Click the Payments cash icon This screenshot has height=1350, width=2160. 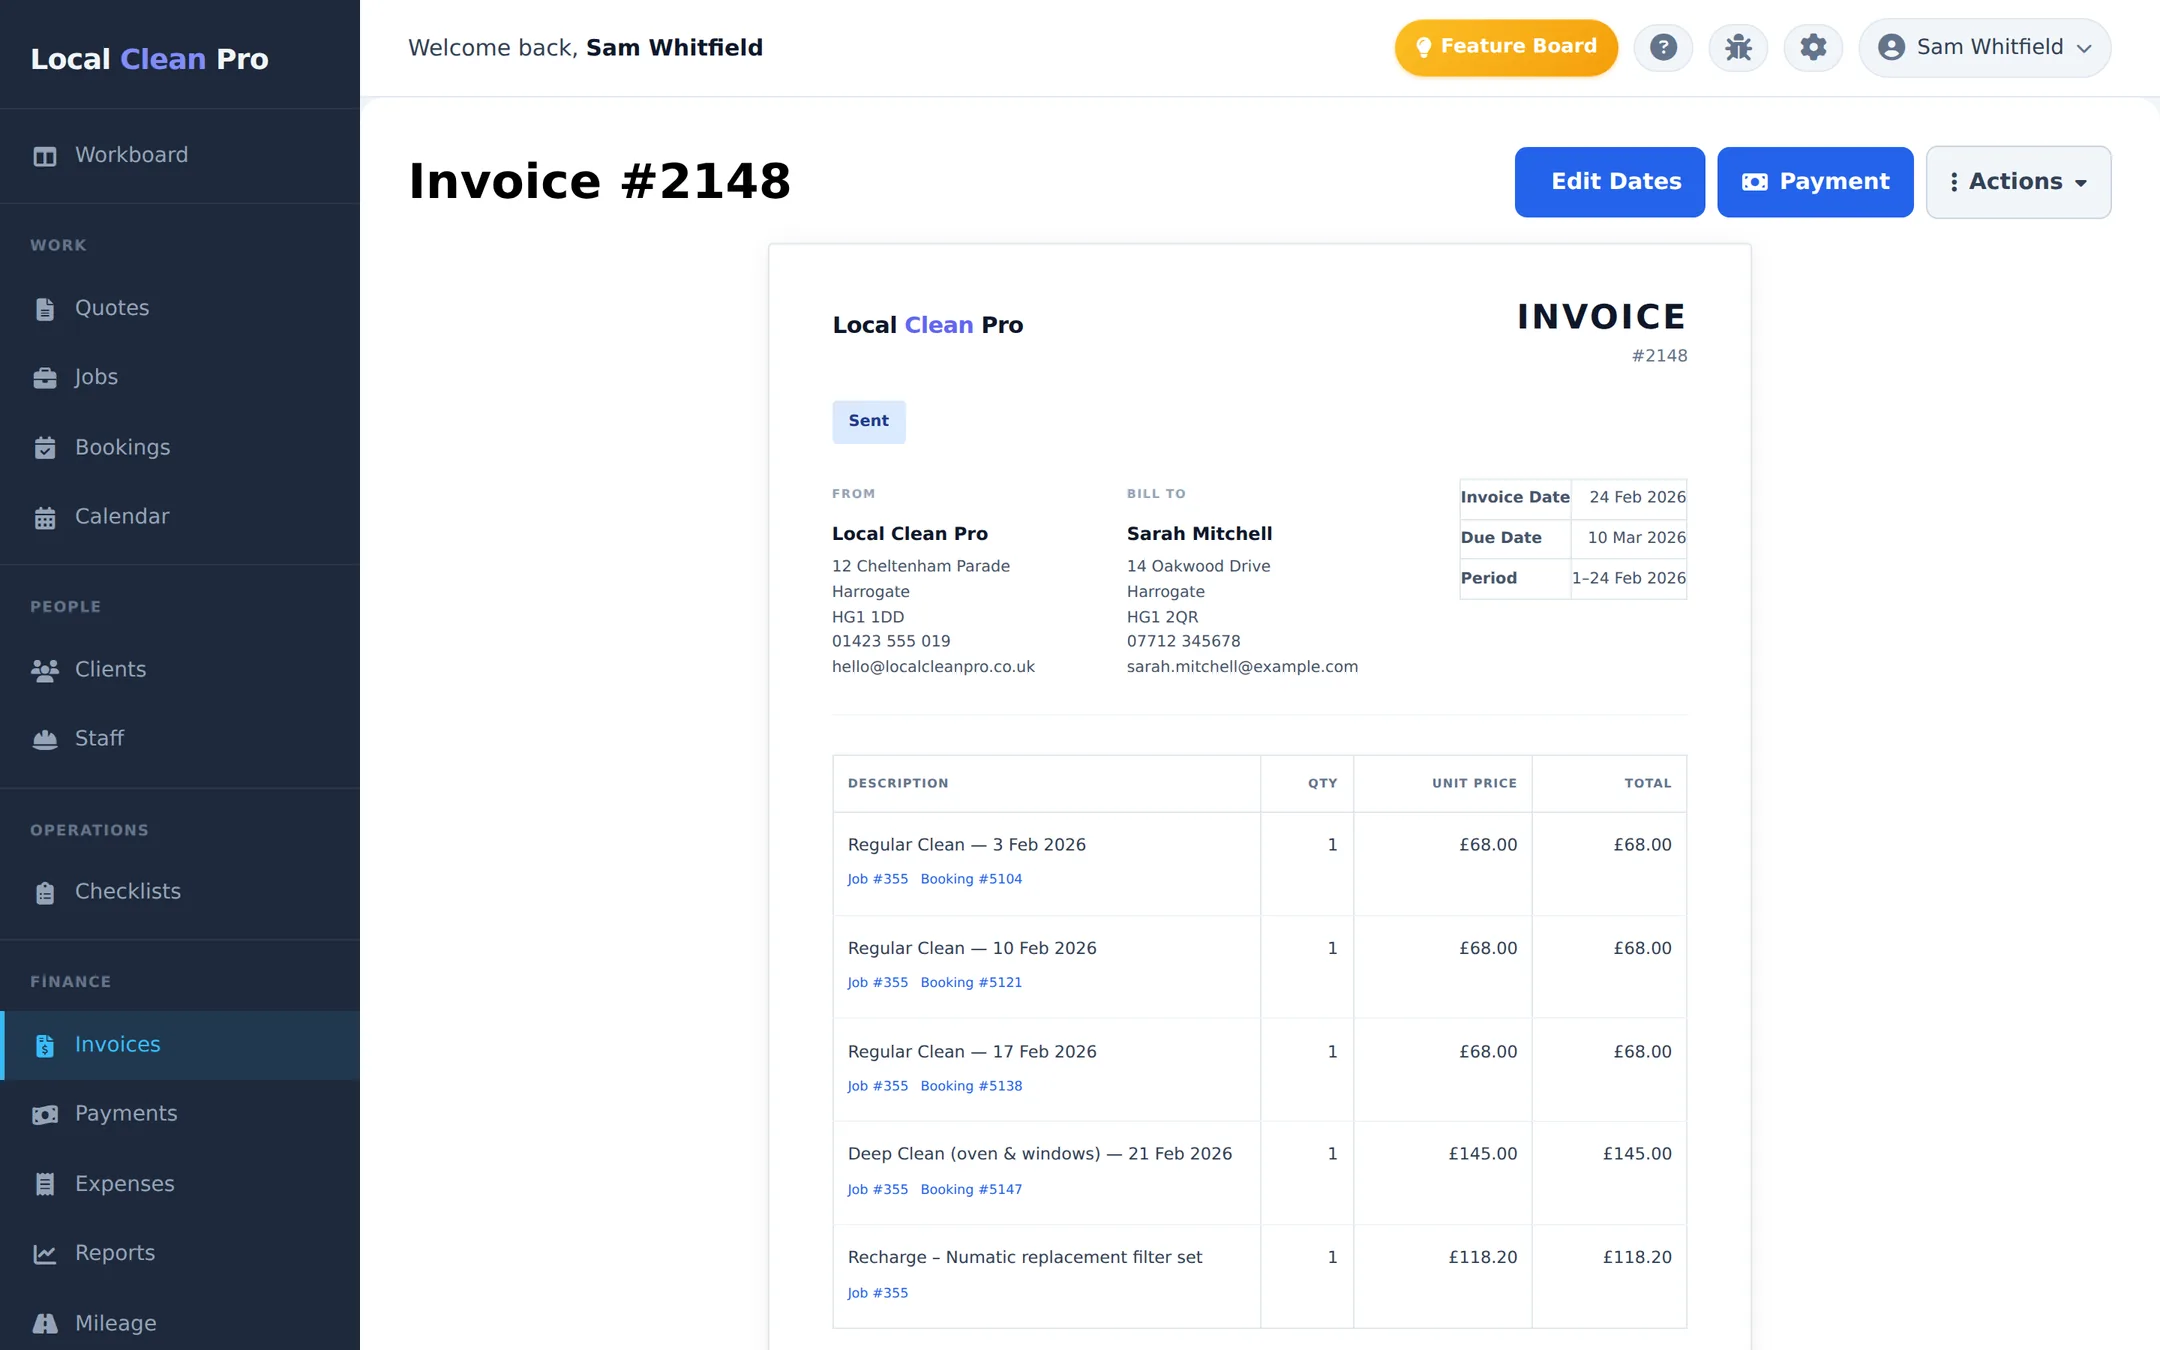click(x=45, y=1114)
